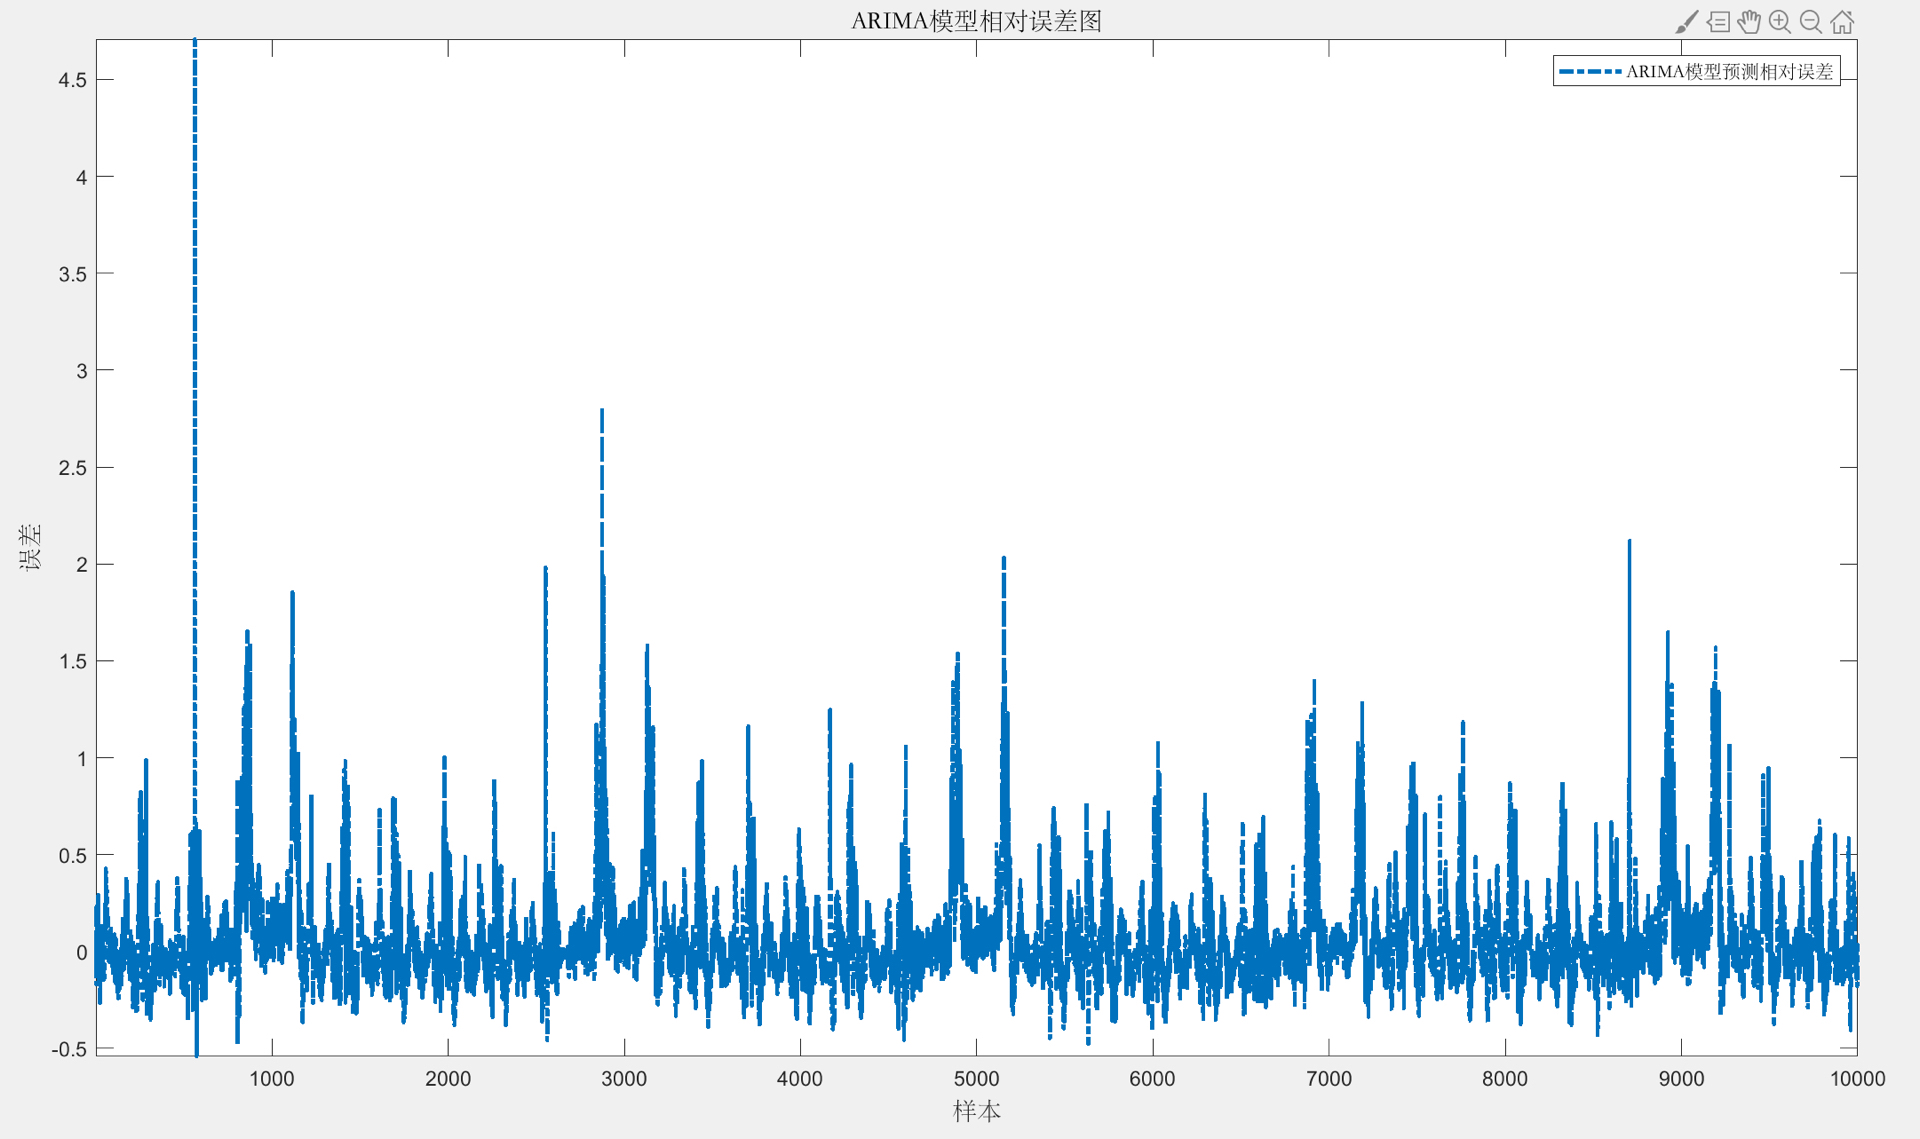Viewport: 1920px width, 1139px height.
Task: Activate the data brushing tool
Action: (x=1686, y=22)
